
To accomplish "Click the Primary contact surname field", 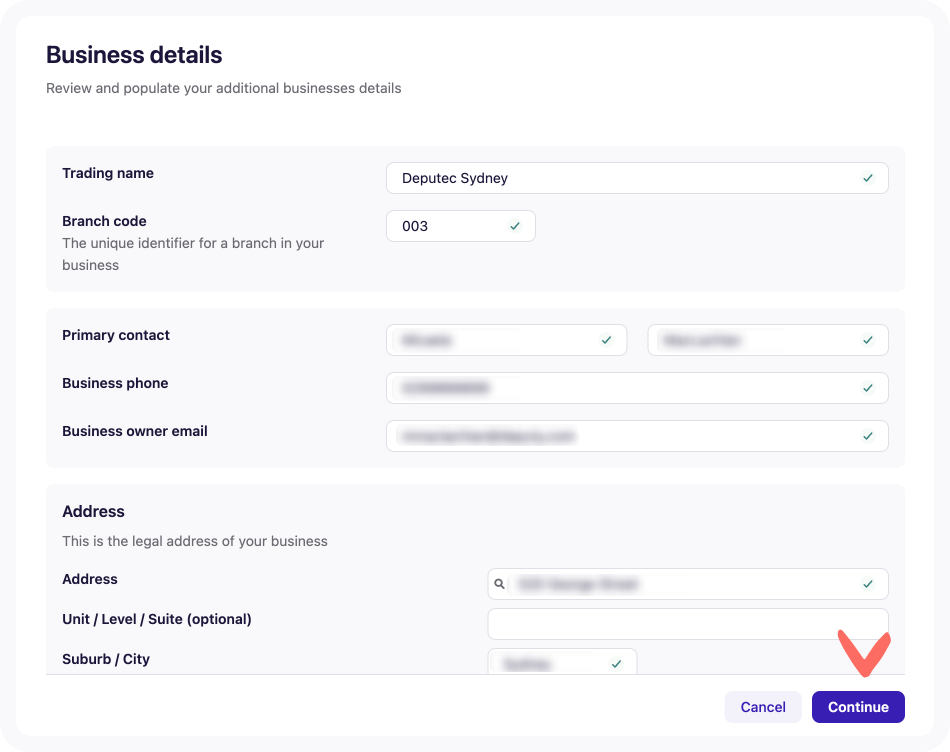I will point(750,340).
